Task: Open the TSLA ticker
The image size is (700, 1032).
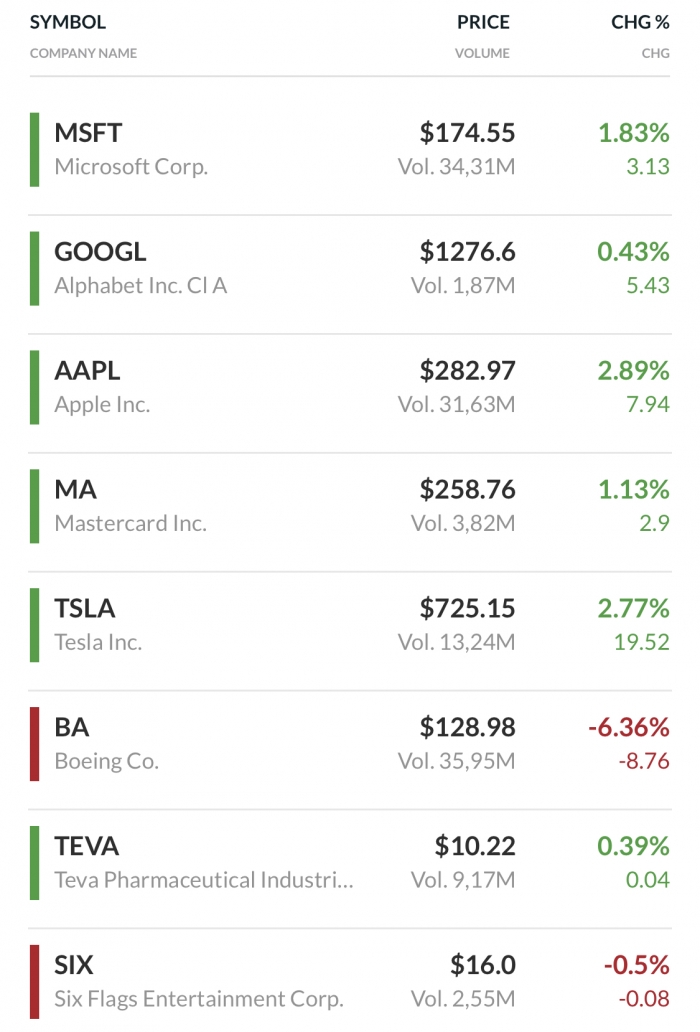Action: coord(84,609)
